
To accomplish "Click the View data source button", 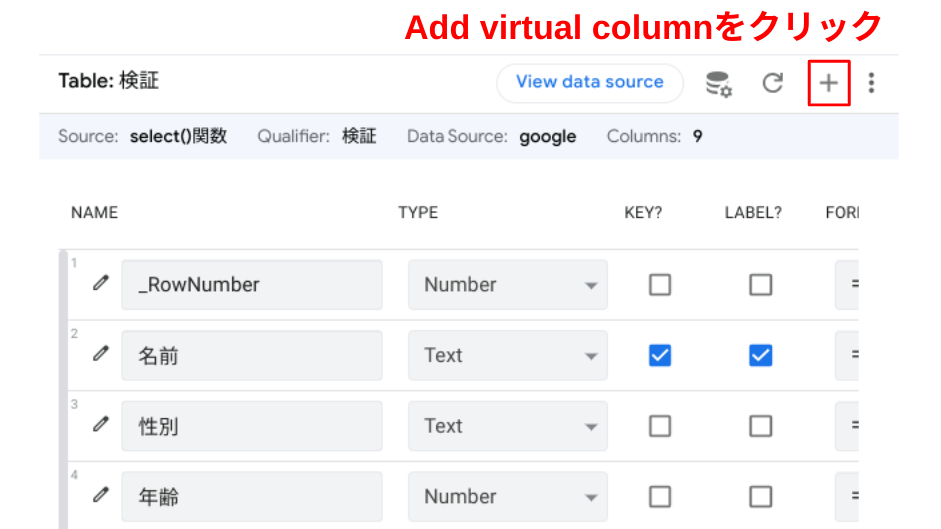I will click(x=589, y=83).
